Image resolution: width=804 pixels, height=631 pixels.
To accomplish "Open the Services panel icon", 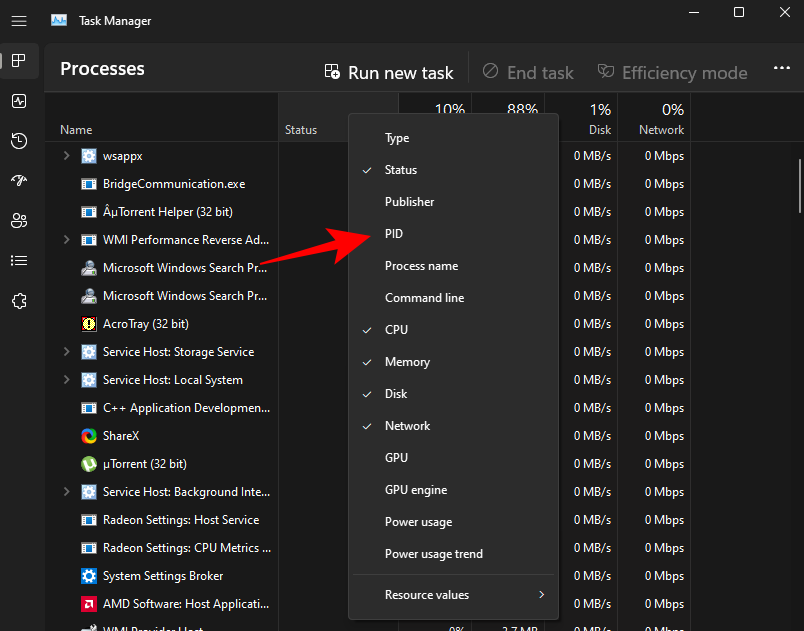I will click(x=19, y=300).
